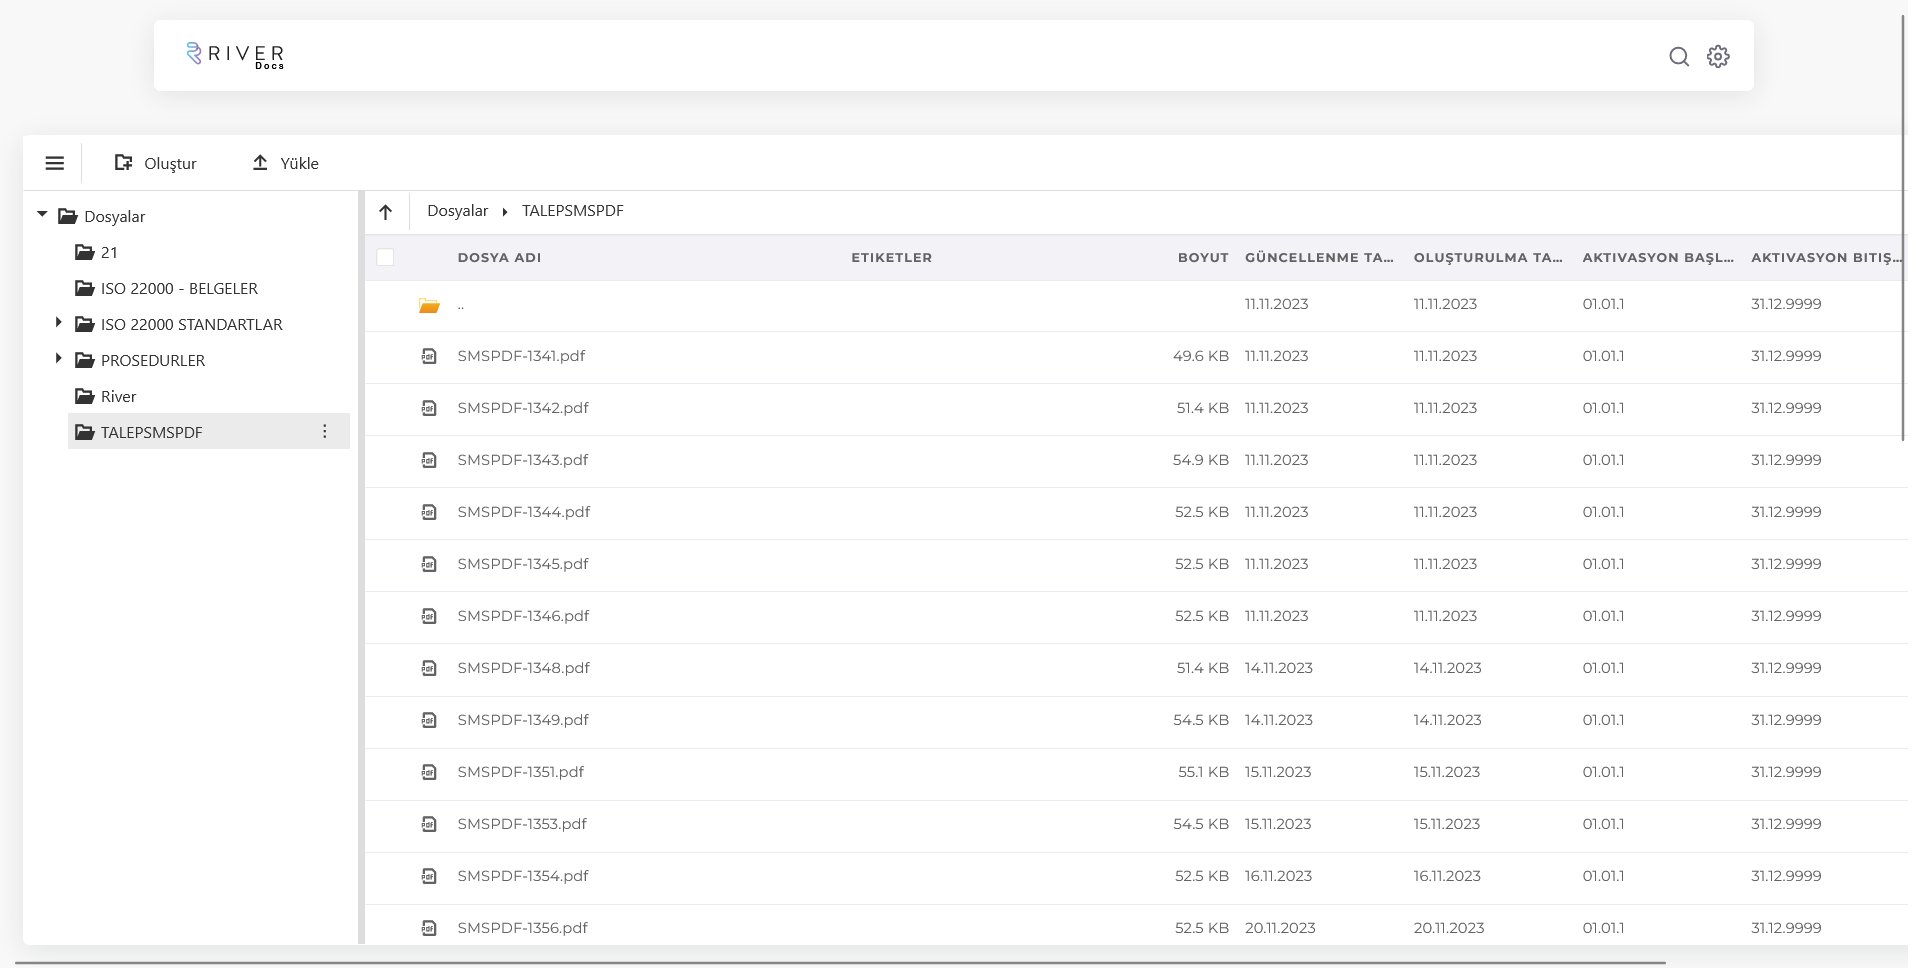Sort by the BOYUT column header
This screenshot has width=1920, height=973.
click(x=1202, y=257)
